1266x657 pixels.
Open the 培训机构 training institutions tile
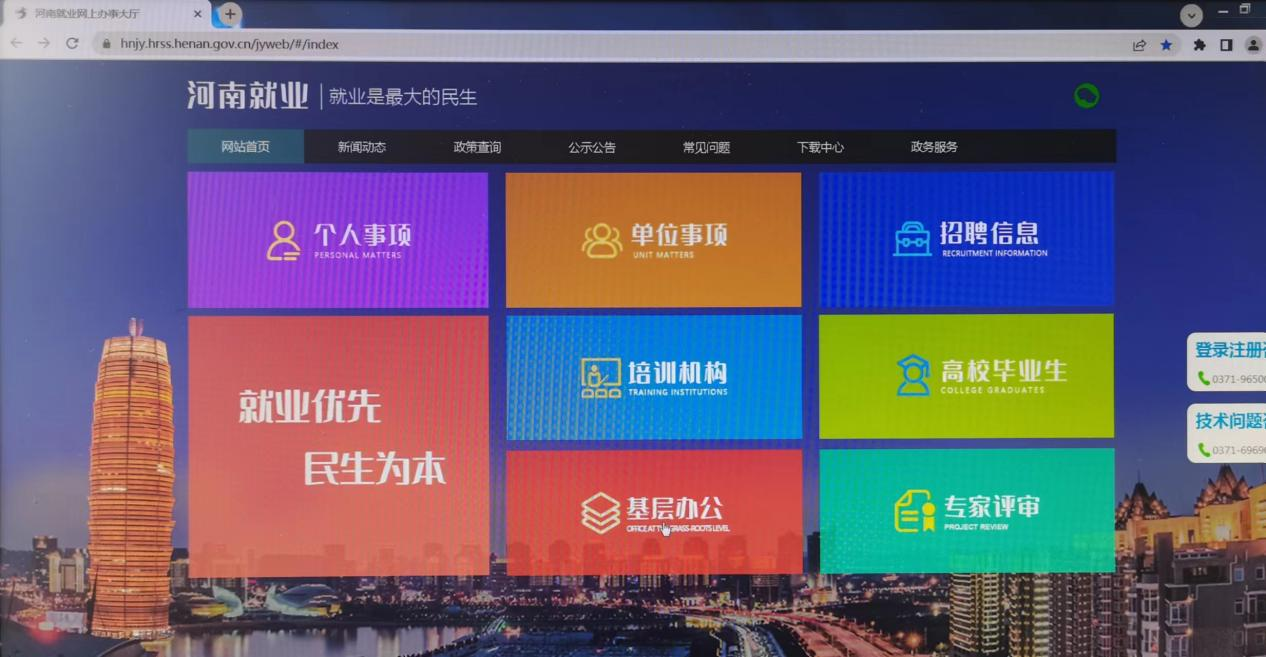[654, 377]
